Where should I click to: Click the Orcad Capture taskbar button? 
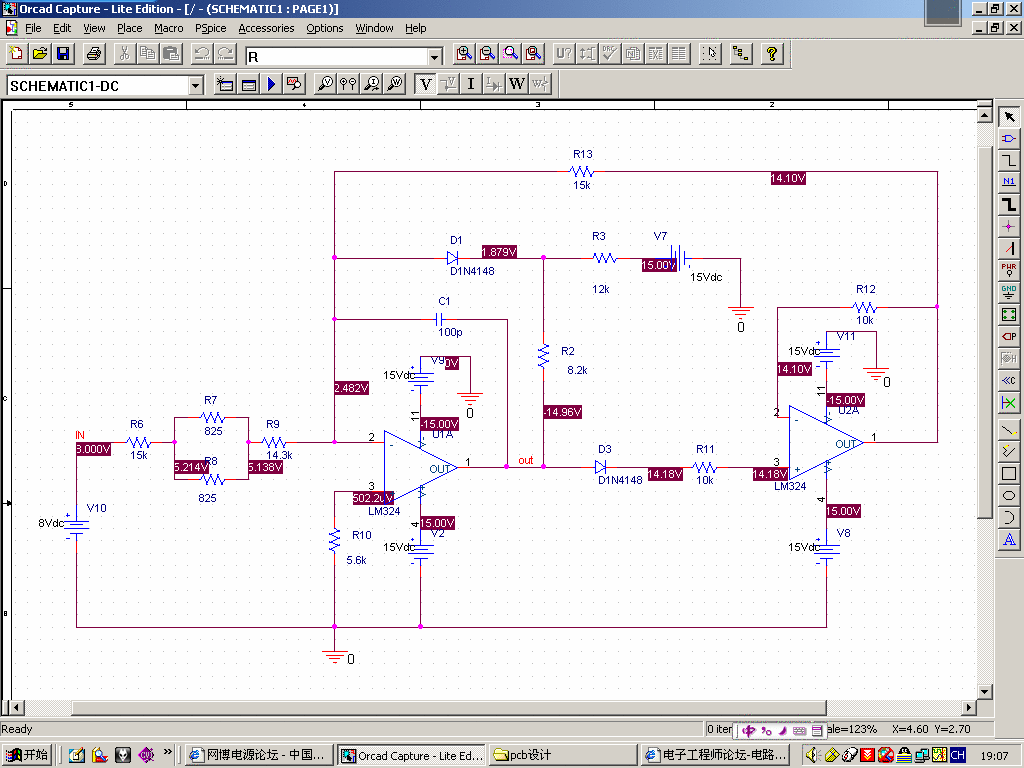point(412,755)
